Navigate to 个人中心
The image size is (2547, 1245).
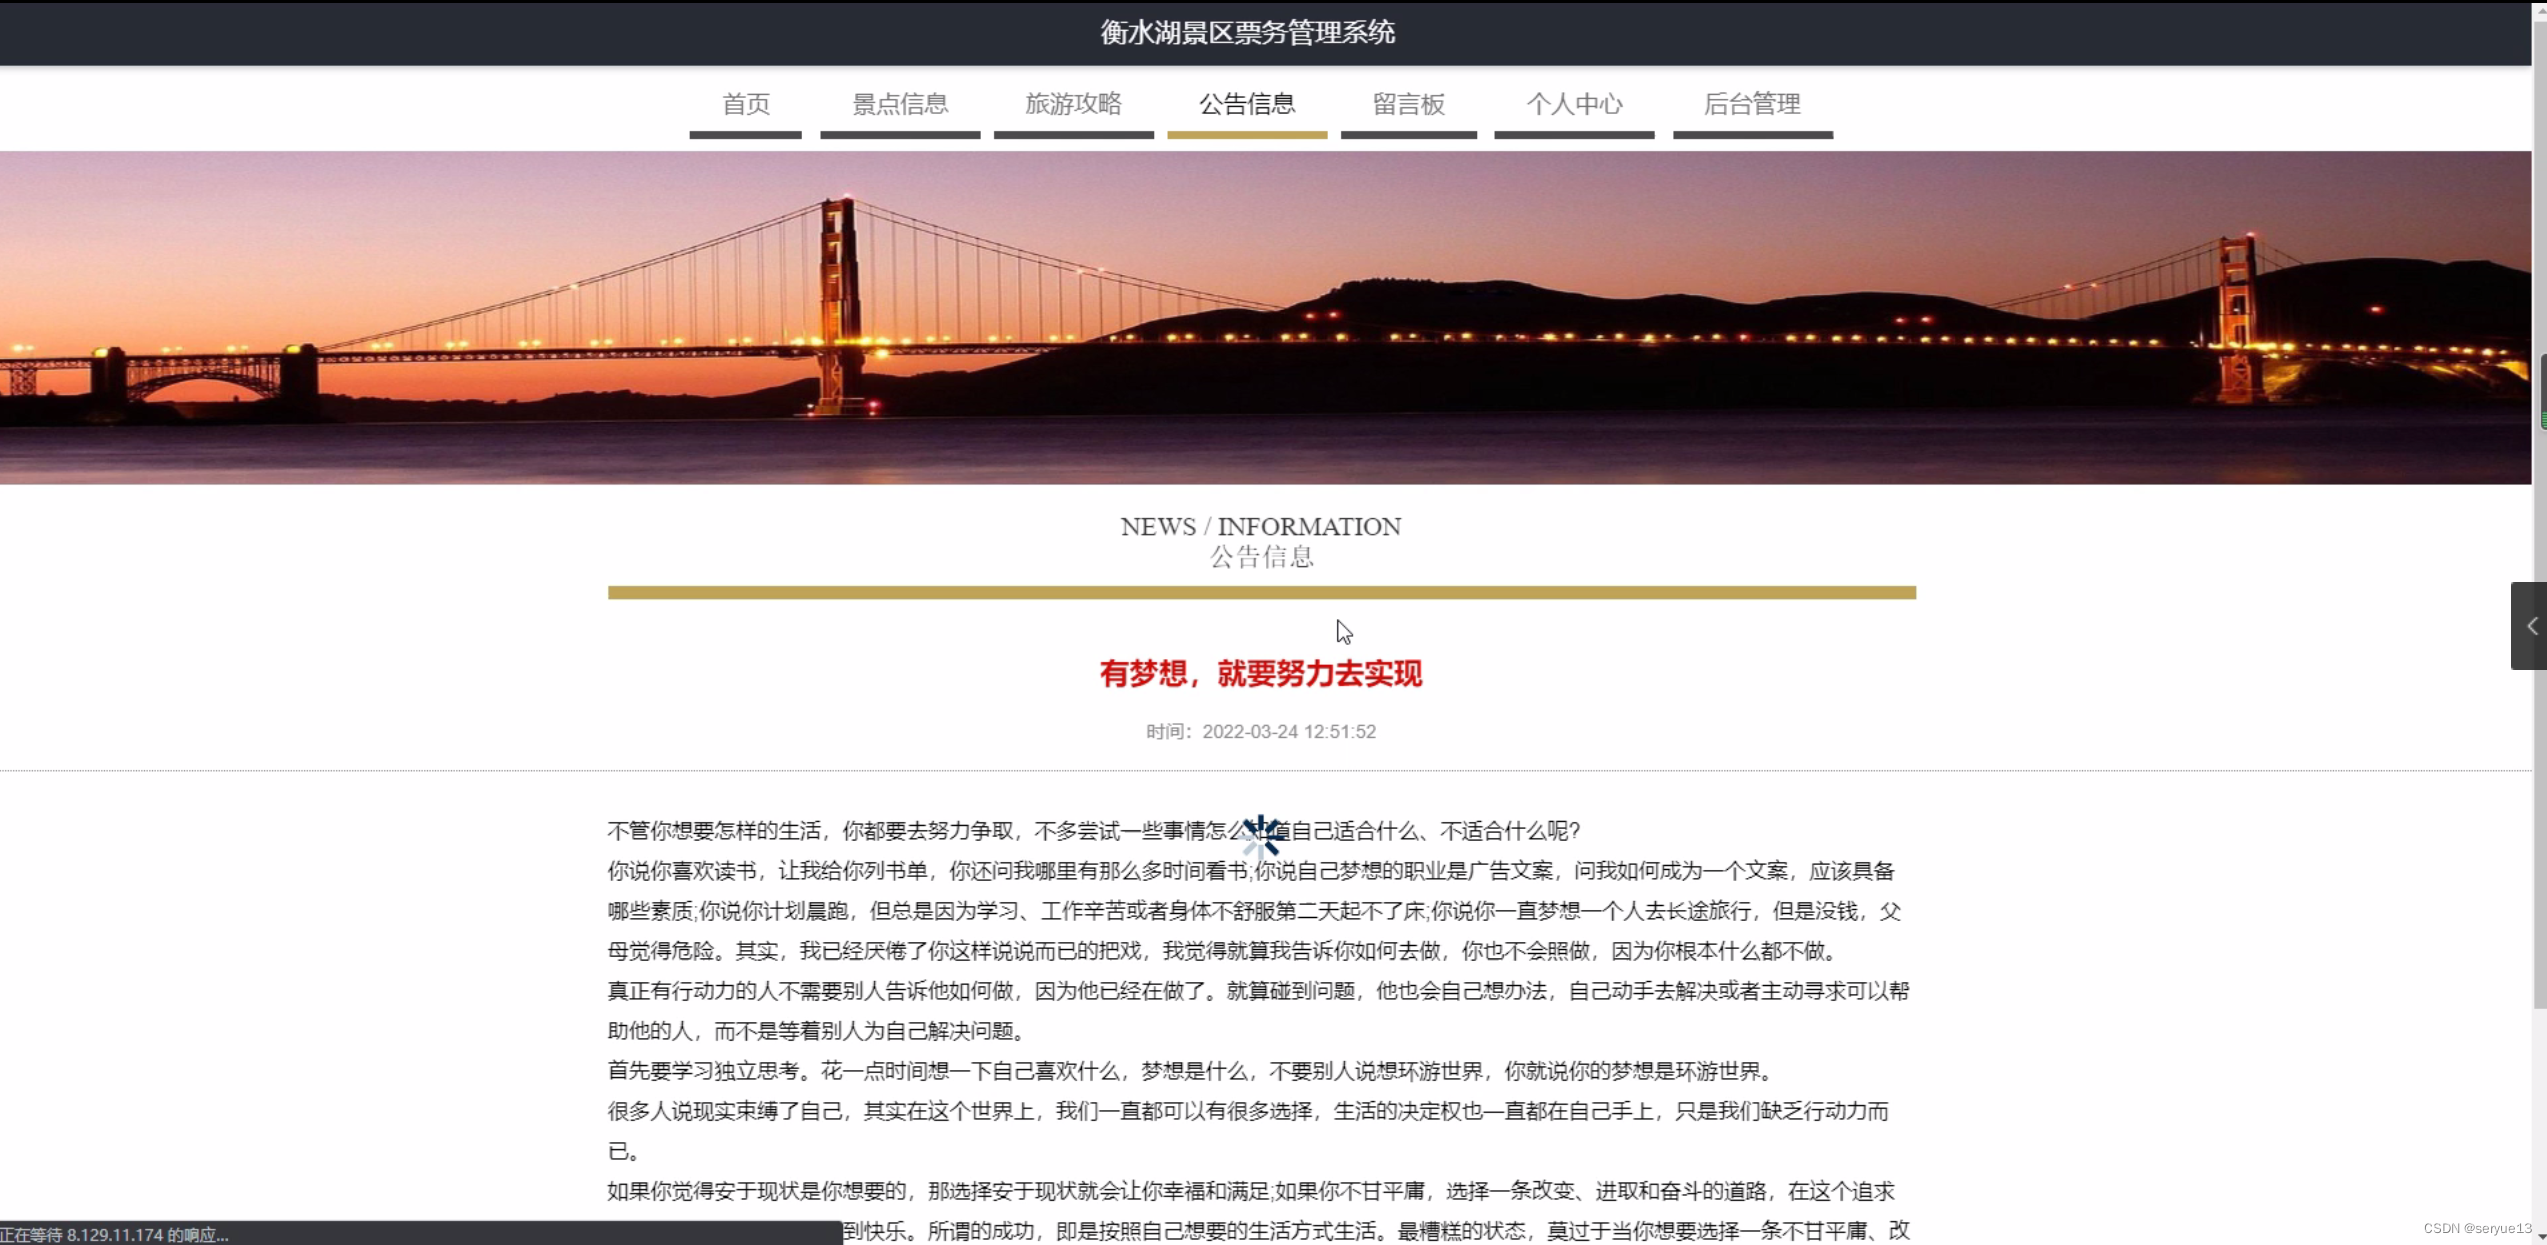(x=1573, y=104)
